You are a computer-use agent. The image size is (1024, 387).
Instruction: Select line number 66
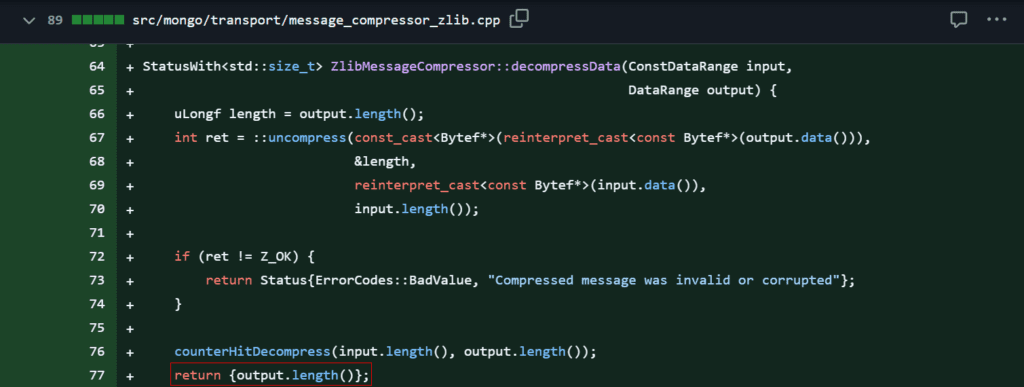tap(97, 114)
